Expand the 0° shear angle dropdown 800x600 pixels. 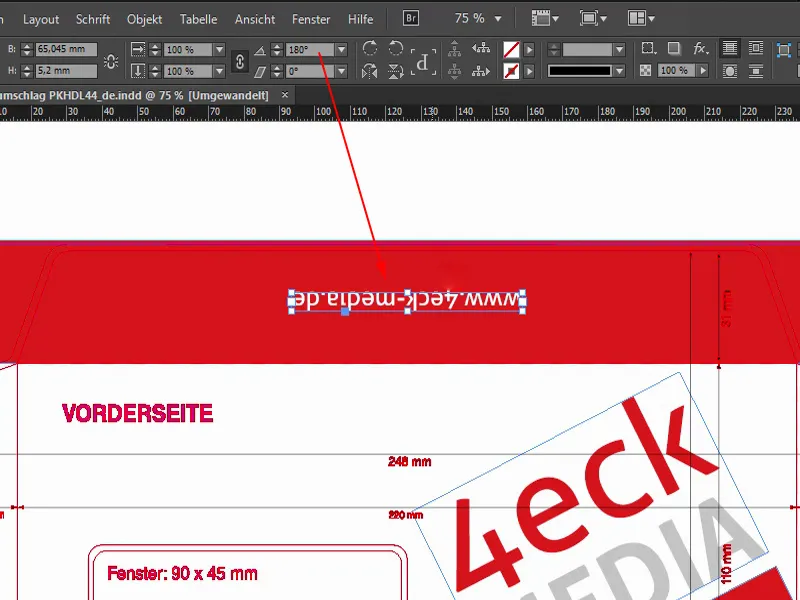[x=342, y=71]
